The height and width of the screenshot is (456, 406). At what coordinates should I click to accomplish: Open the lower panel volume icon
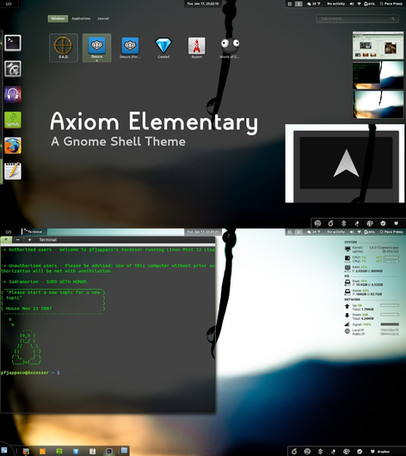click(x=352, y=232)
